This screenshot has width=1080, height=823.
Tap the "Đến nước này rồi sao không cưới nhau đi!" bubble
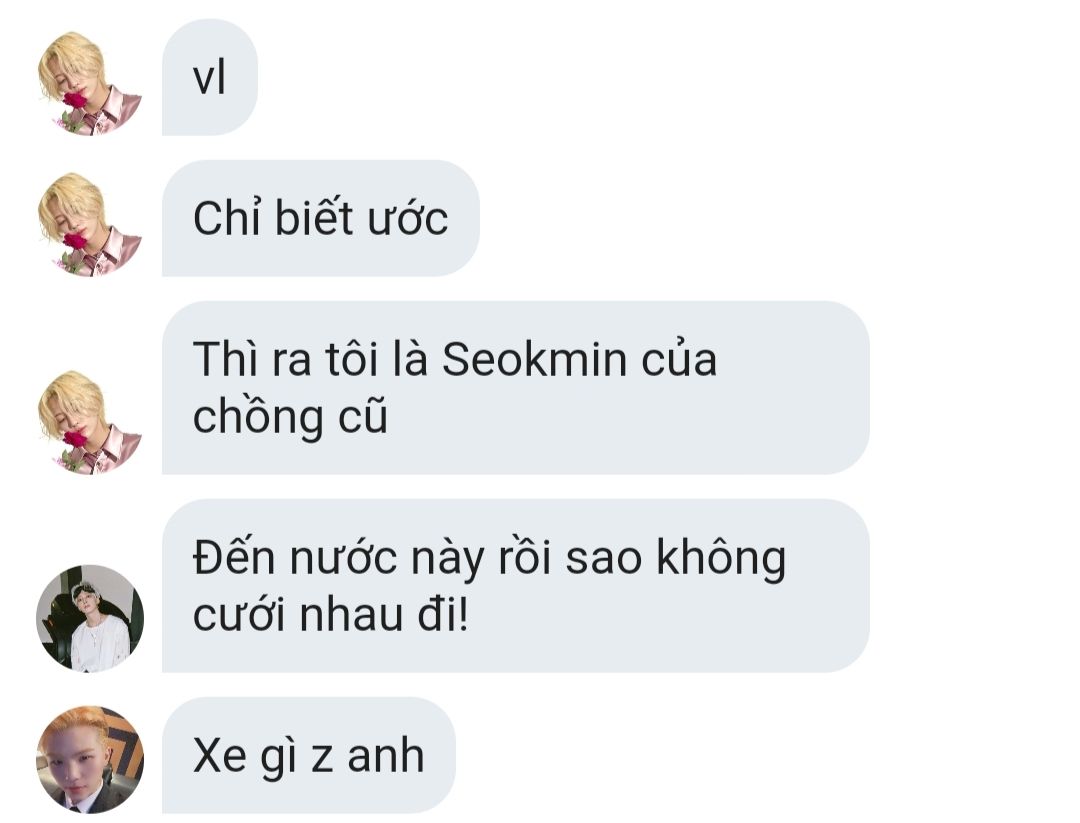click(516, 586)
